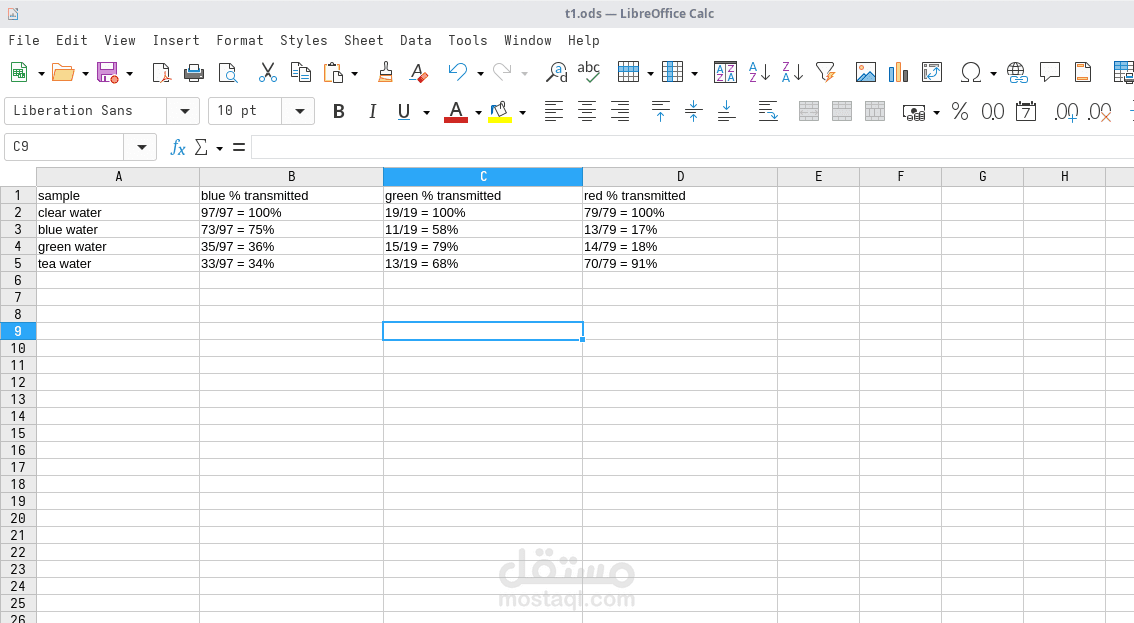Image resolution: width=1134 pixels, height=623 pixels.
Task: Open the Function Wizard
Action: coord(177,148)
